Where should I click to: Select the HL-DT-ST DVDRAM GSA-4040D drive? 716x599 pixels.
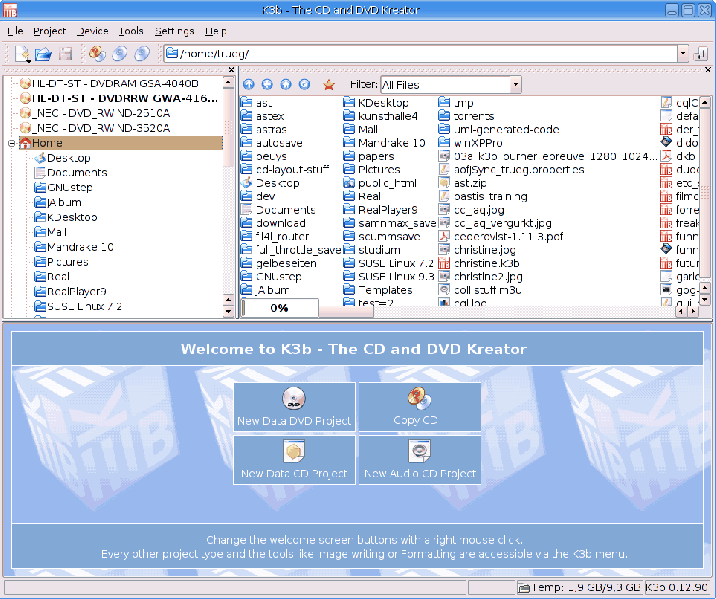(113, 84)
